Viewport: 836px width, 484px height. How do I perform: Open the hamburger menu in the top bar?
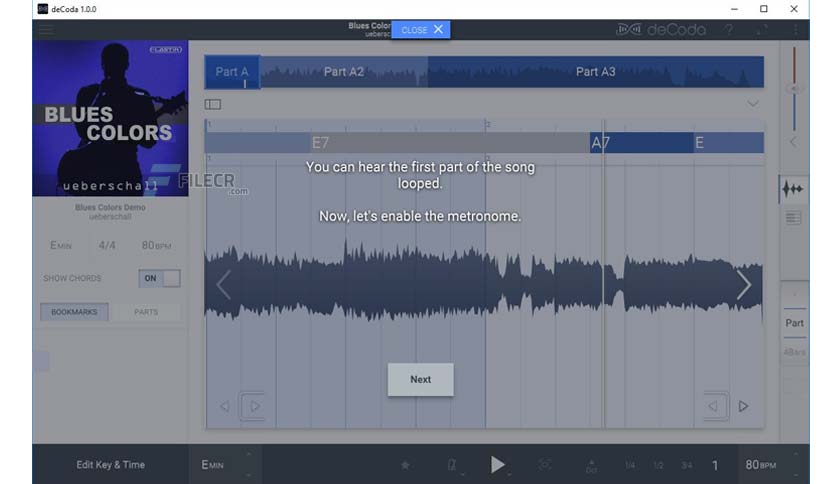tap(46, 30)
